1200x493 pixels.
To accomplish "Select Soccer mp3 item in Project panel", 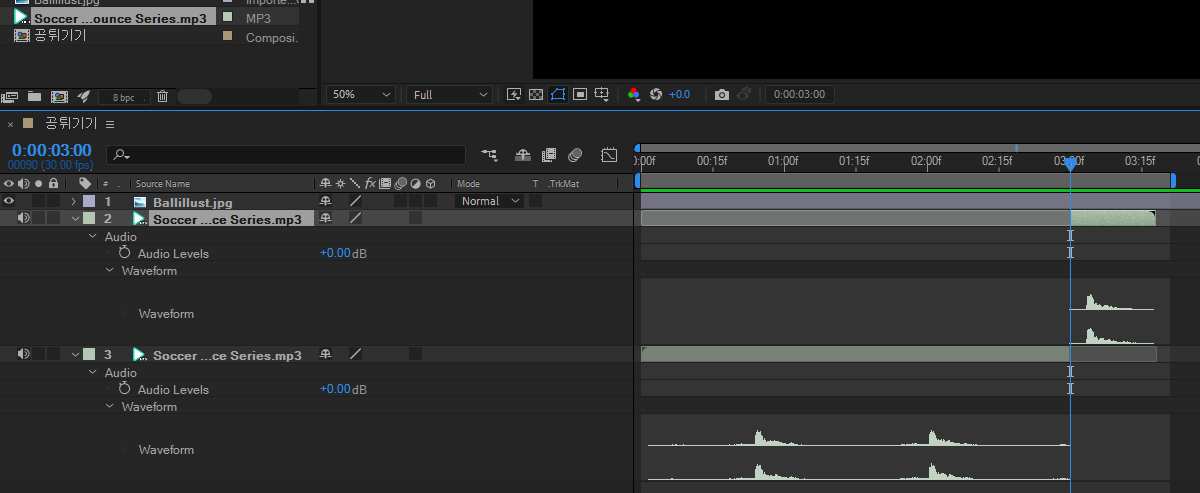I will point(121,18).
